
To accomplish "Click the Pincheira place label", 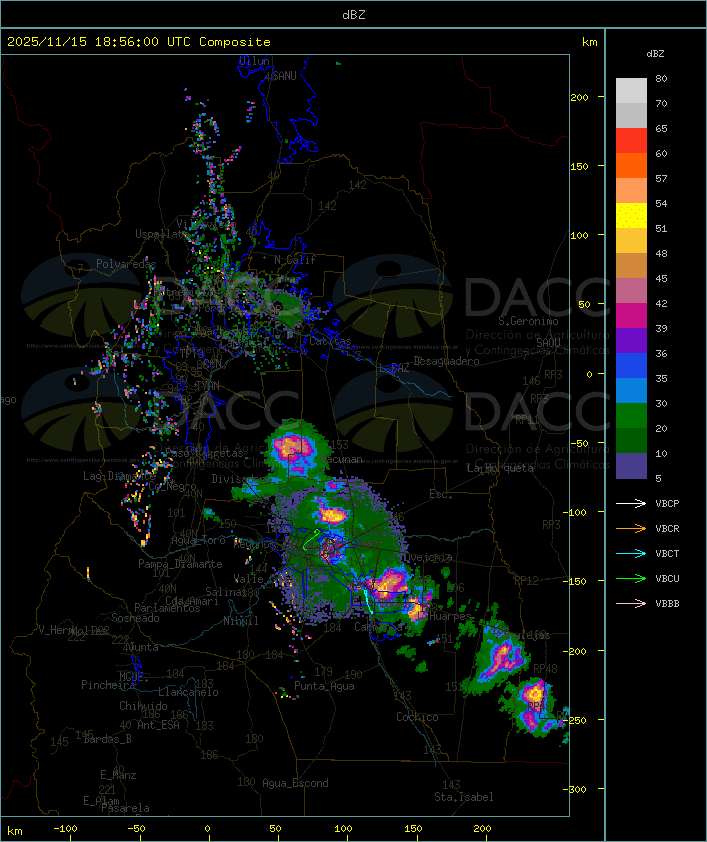I will click(x=108, y=685).
